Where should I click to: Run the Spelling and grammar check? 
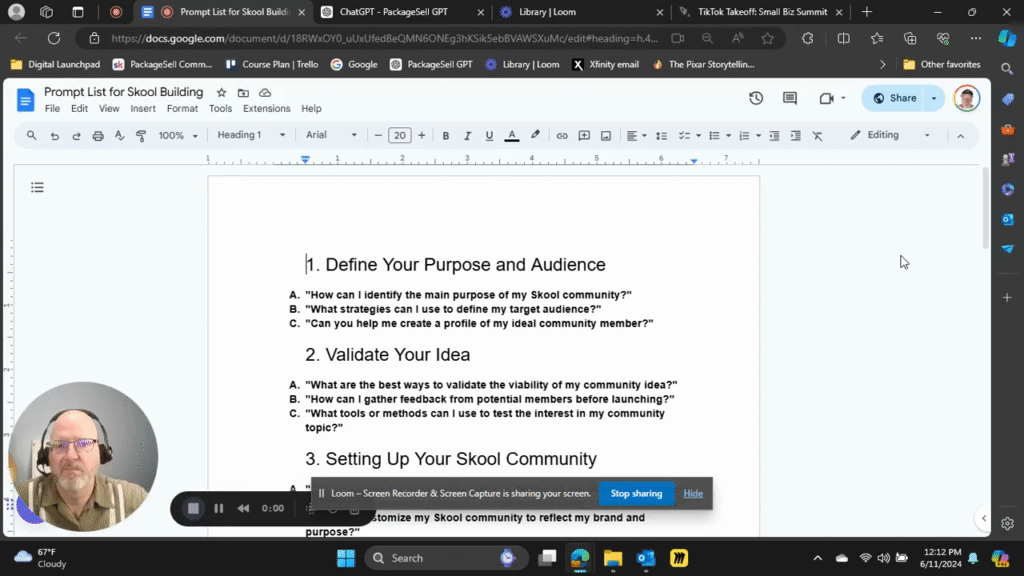120,134
